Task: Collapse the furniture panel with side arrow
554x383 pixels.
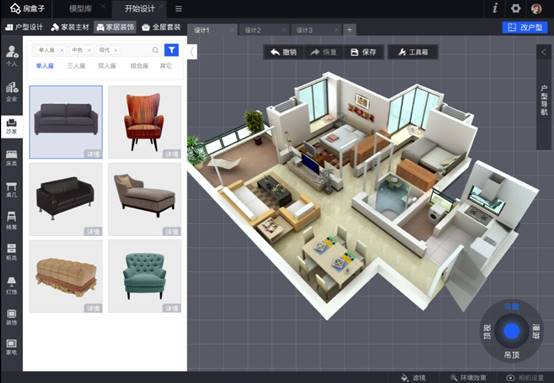Action: pyautogui.click(x=192, y=52)
